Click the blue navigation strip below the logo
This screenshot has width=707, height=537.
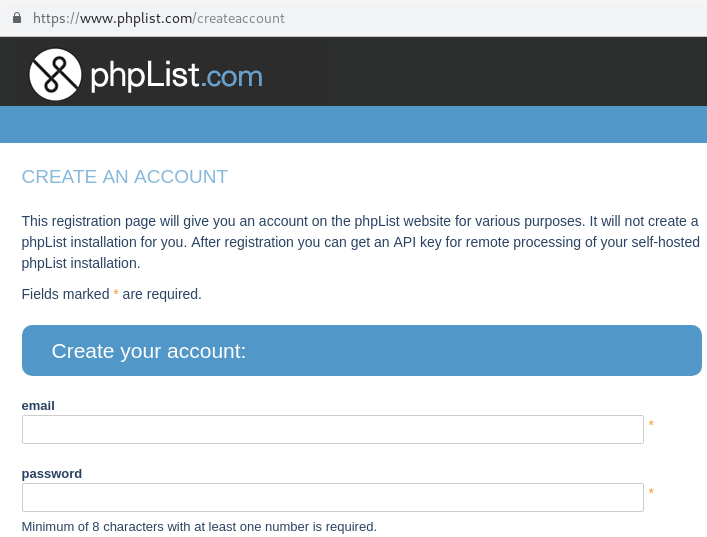[353, 125]
